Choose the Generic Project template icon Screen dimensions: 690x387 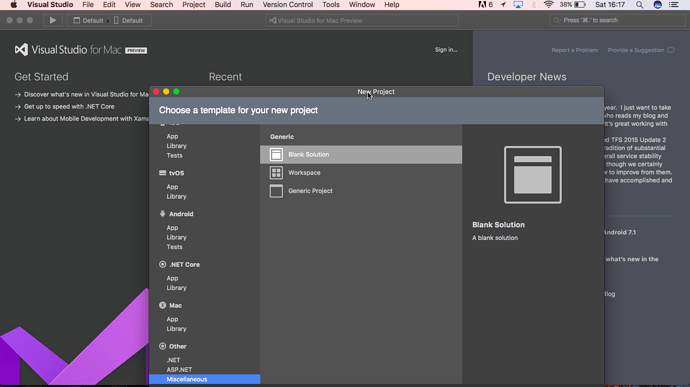tap(276, 191)
